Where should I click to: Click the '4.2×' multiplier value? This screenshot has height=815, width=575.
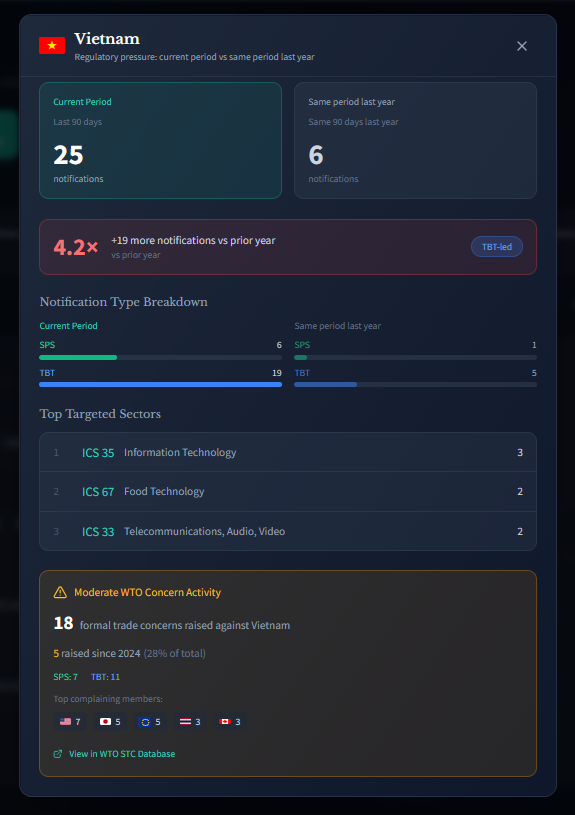pyautogui.click(x=76, y=247)
